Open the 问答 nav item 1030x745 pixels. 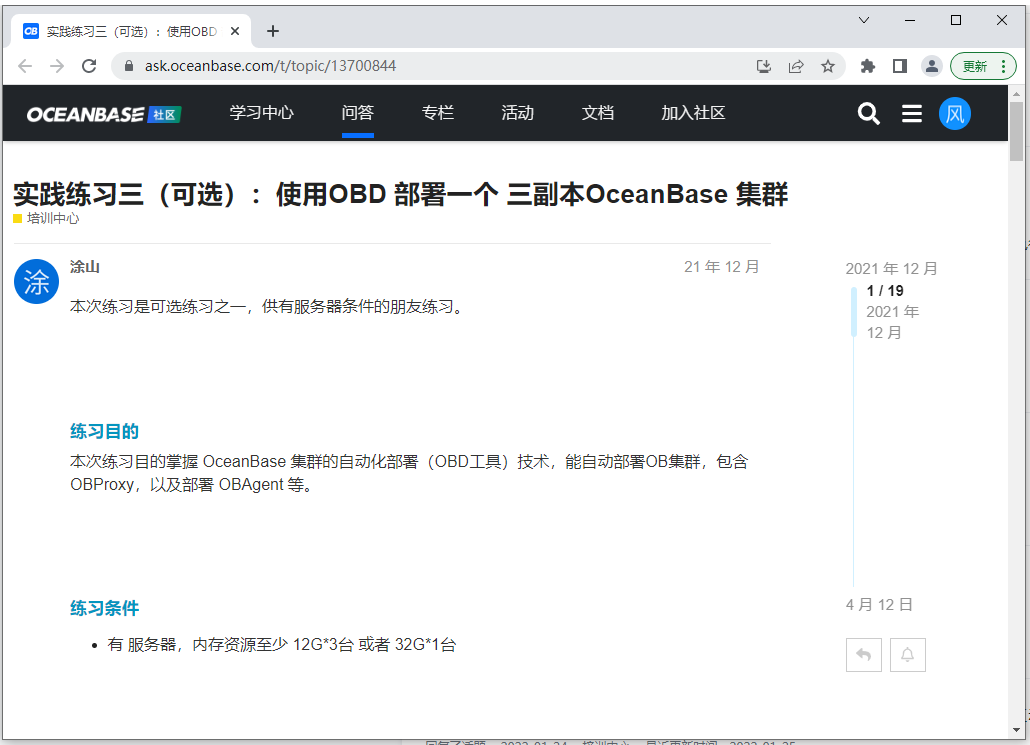click(x=357, y=113)
